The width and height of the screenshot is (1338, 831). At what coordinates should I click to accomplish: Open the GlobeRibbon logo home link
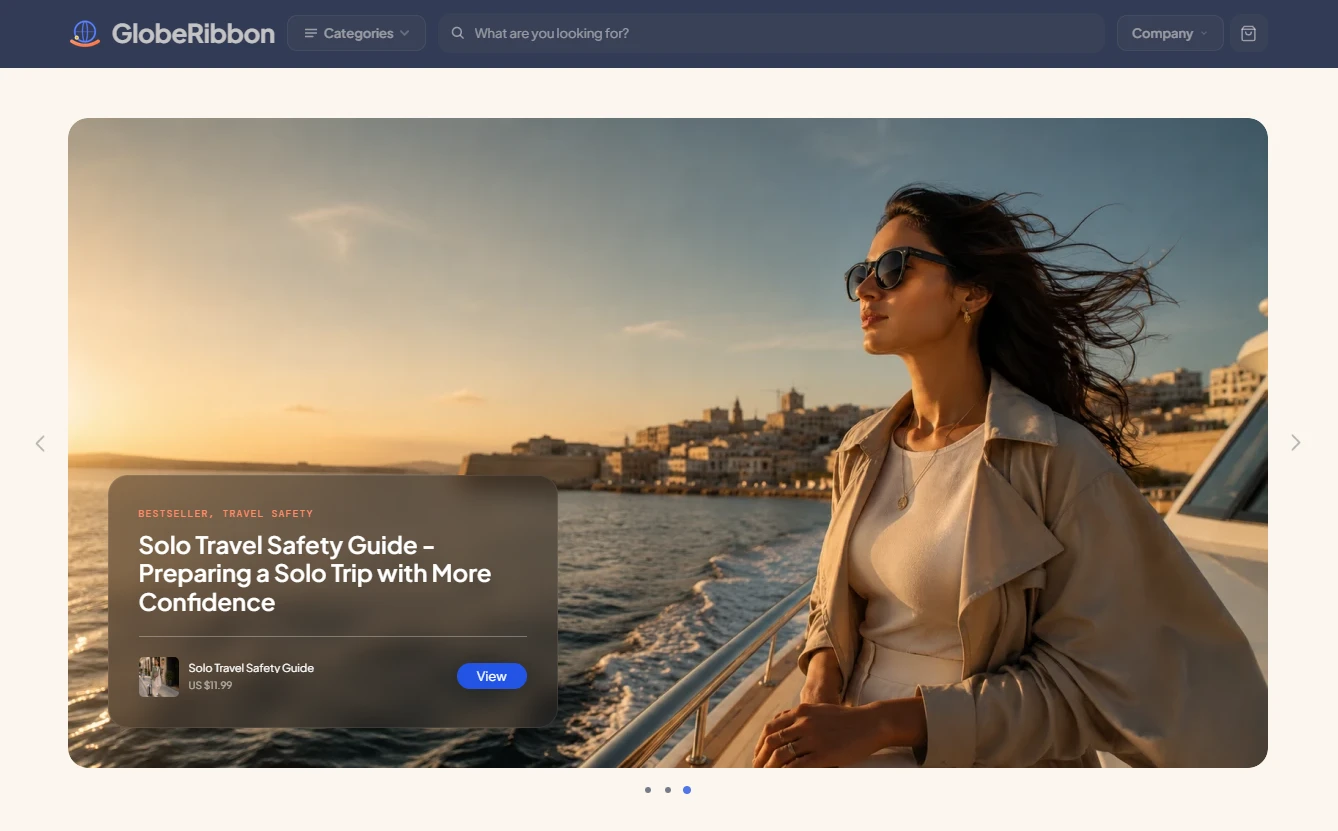click(x=172, y=33)
